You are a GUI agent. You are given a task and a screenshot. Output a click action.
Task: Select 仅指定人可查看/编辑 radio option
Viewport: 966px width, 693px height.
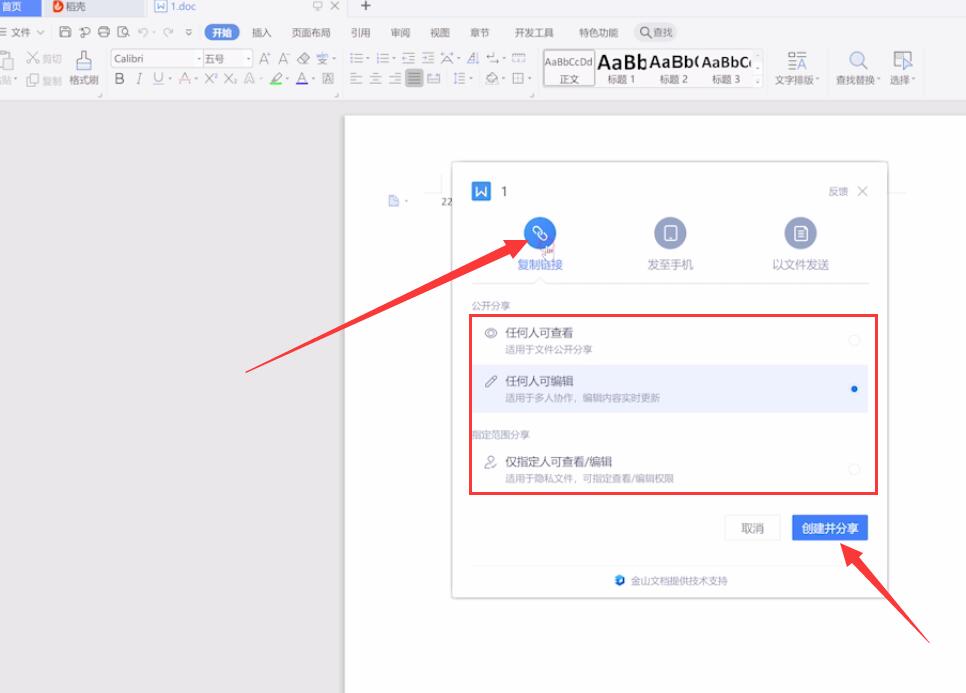point(854,469)
